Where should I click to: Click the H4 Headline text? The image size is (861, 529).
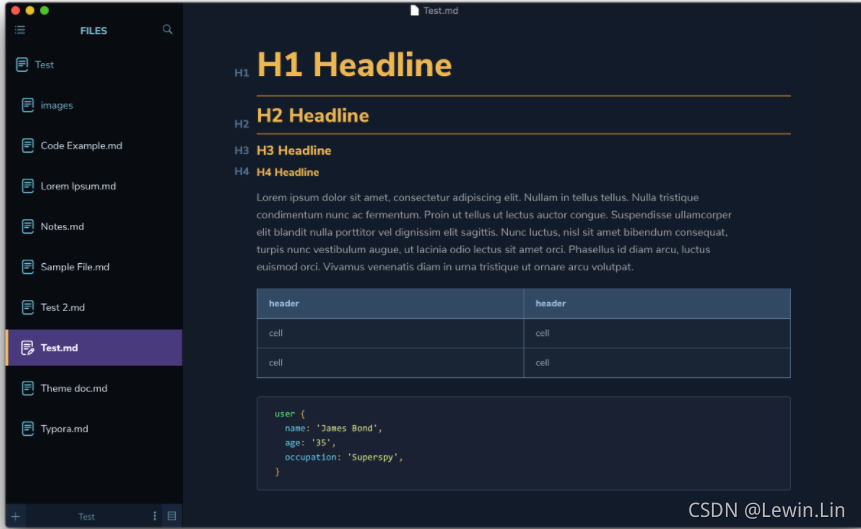288,172
